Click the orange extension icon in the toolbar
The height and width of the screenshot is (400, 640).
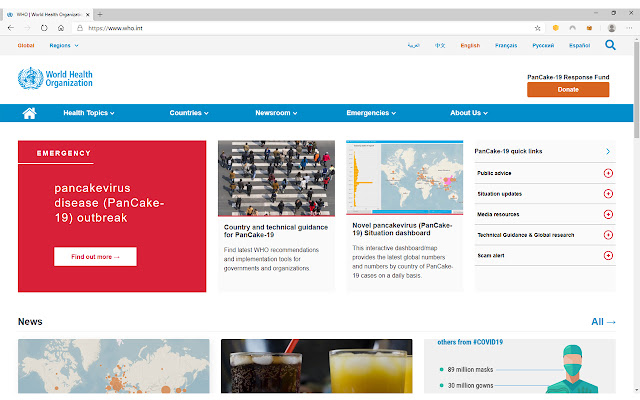pyautogui.click(x=589, y=28)
